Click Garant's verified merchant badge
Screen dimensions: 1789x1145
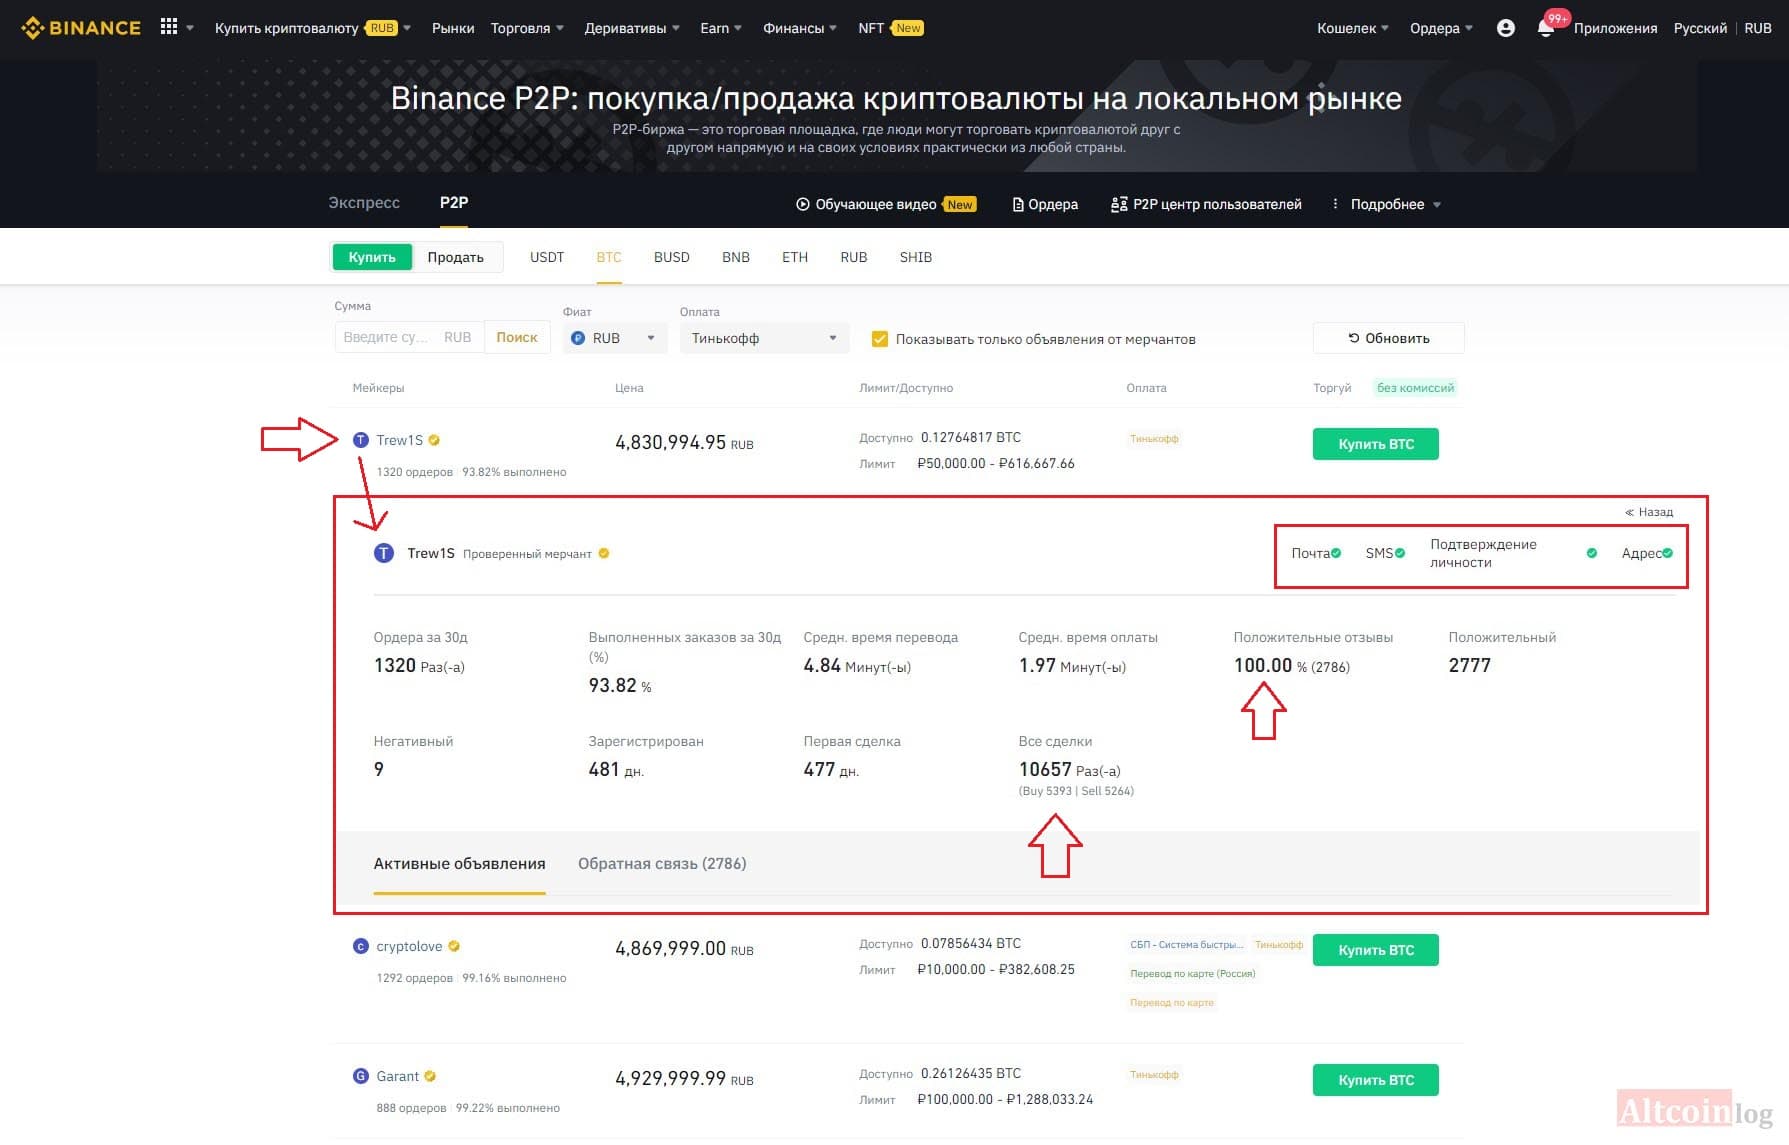click(x=430, y=1076)
